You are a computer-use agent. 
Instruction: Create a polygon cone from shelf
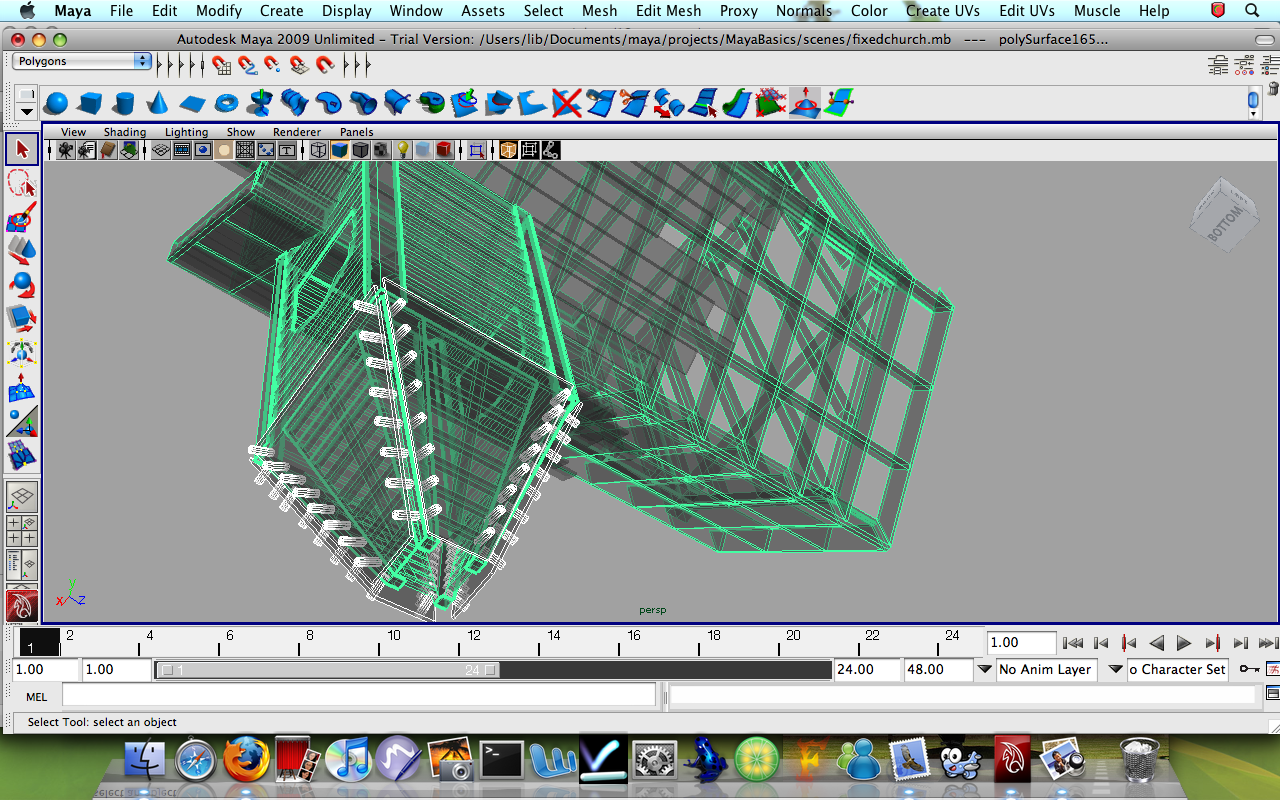[x=158, y=103]
